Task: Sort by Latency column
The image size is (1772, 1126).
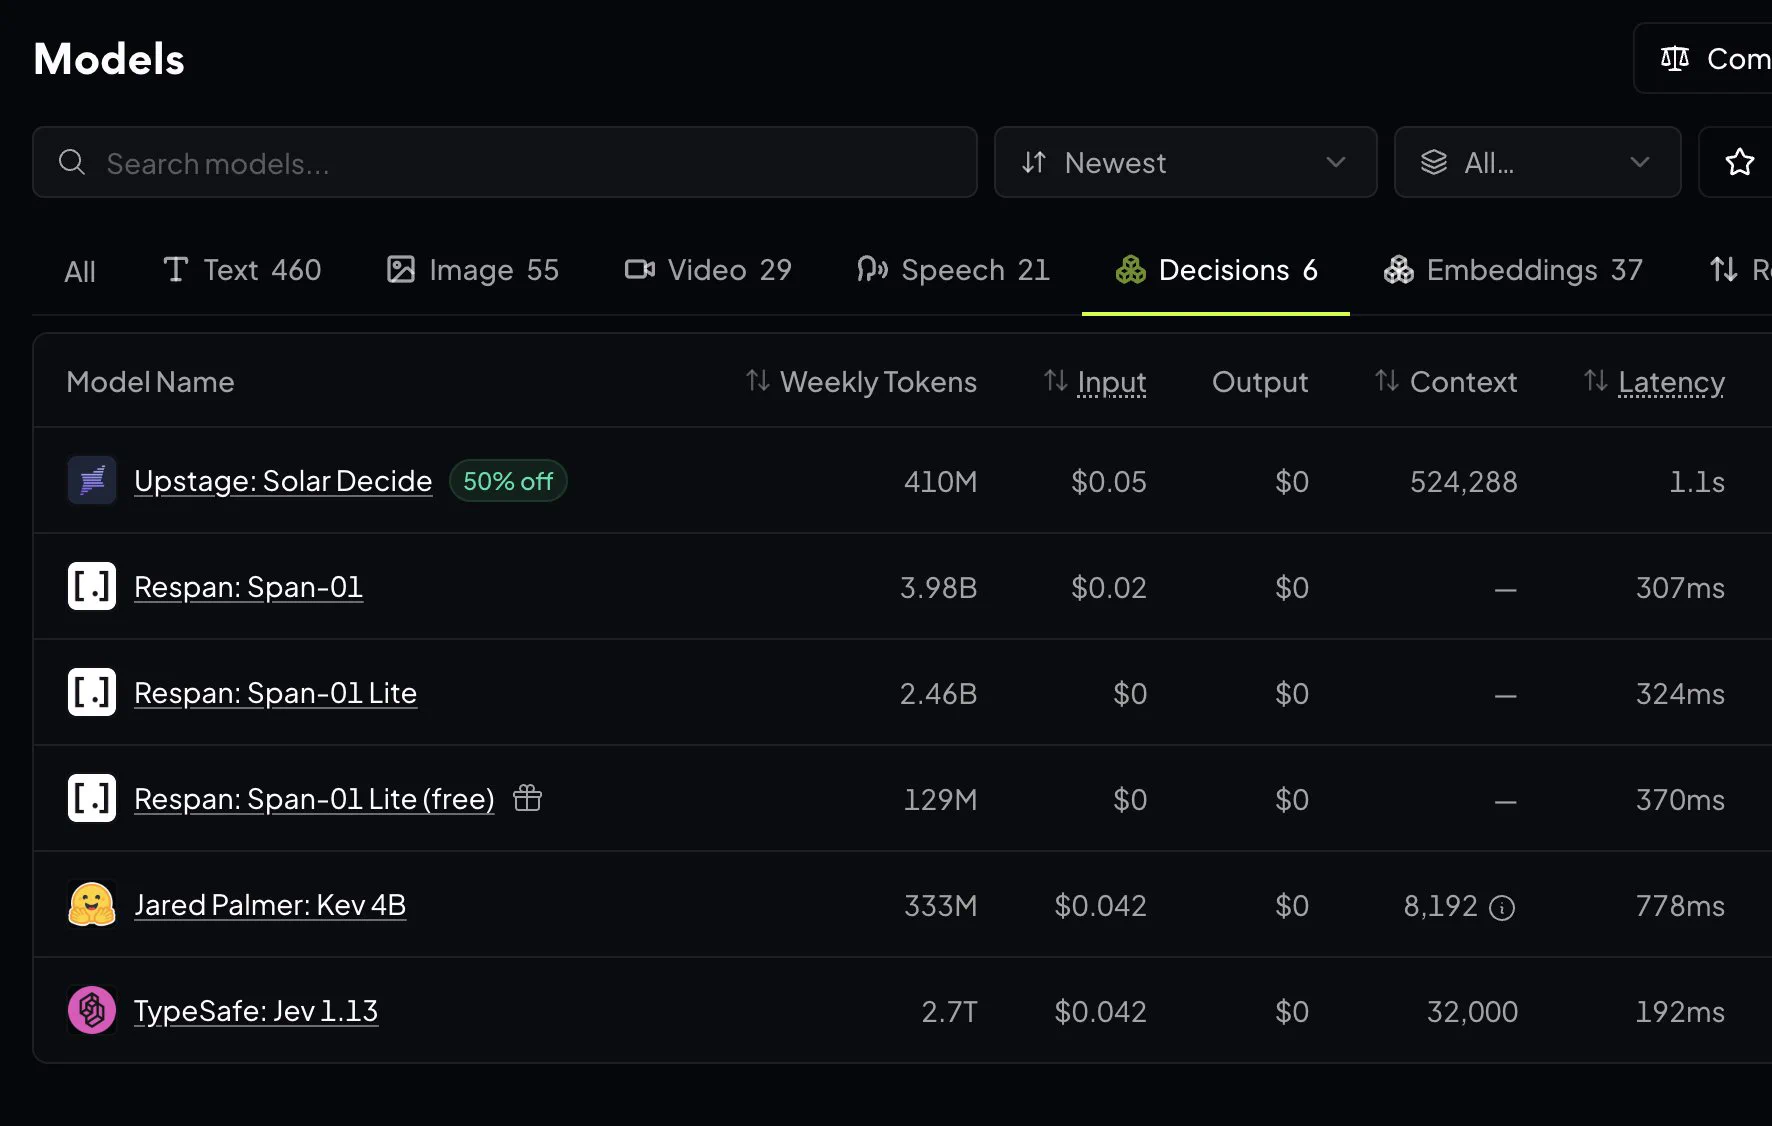Action: click(1655, 382)
